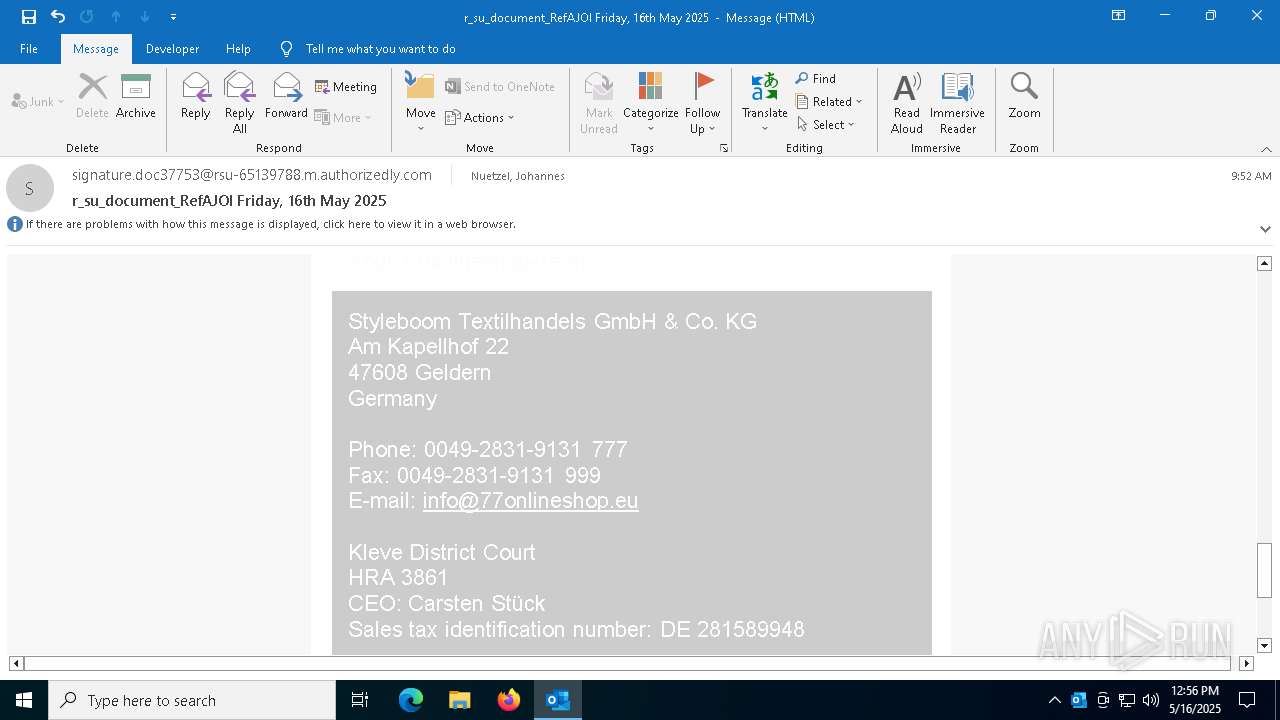
Task: Click the vertical scrollbar thumb
Action: click(1264, 570)
